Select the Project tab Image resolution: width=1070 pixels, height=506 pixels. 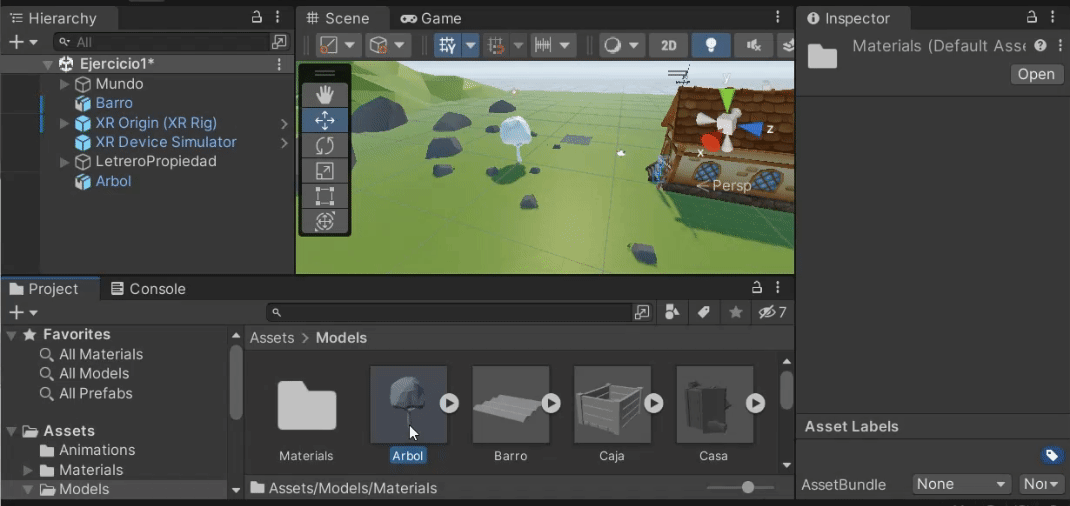coord(44,289)
